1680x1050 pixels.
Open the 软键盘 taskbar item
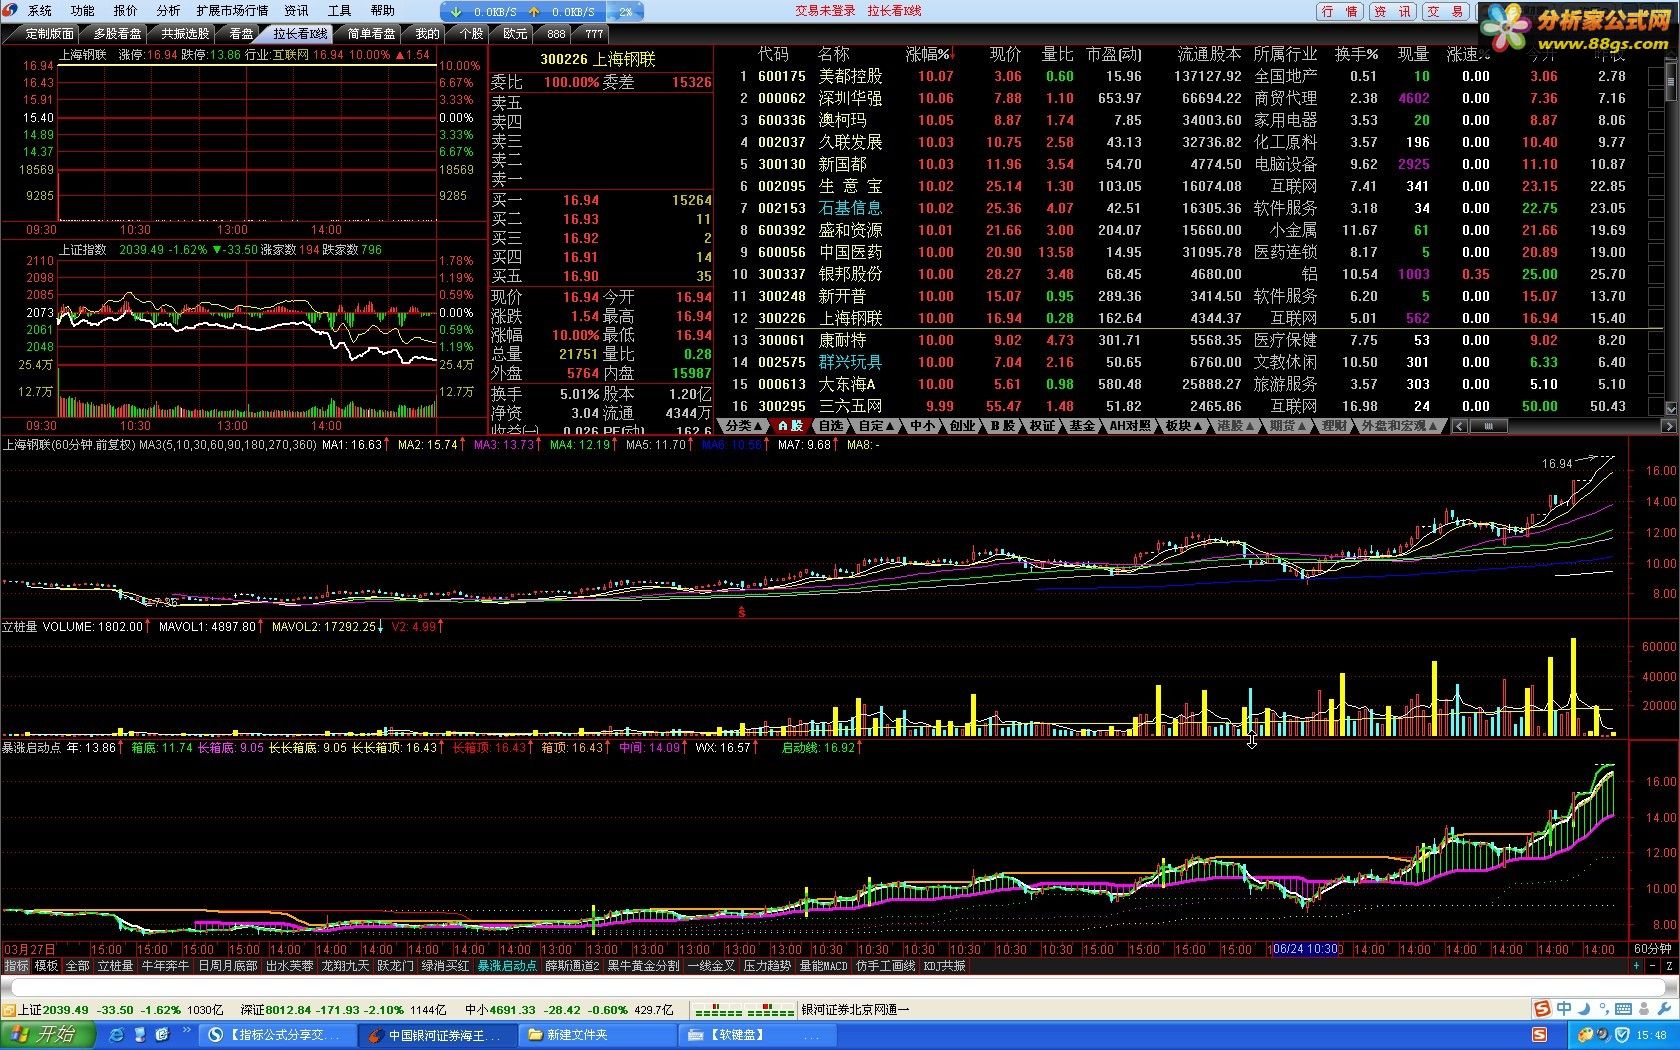[x=757, y=1035]
